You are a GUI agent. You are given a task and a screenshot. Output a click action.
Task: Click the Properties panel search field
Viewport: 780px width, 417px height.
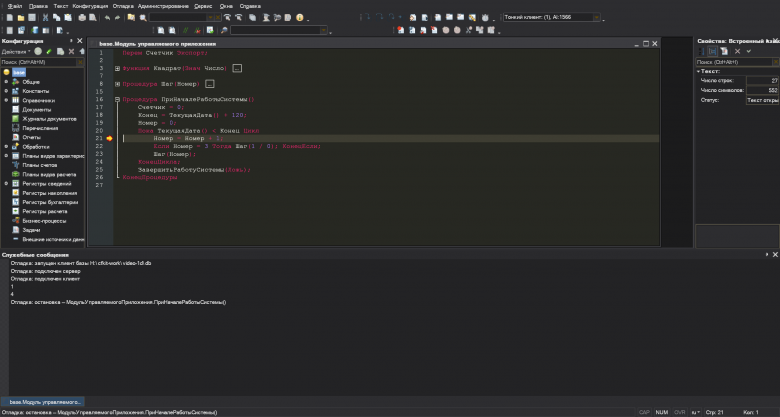733,62
